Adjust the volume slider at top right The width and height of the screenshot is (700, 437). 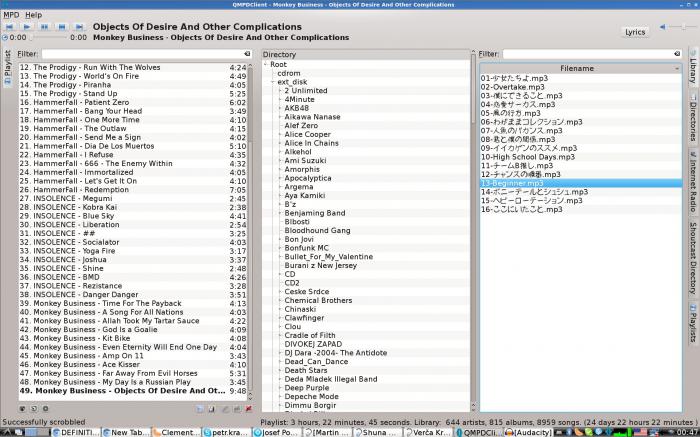pos(683,27)
